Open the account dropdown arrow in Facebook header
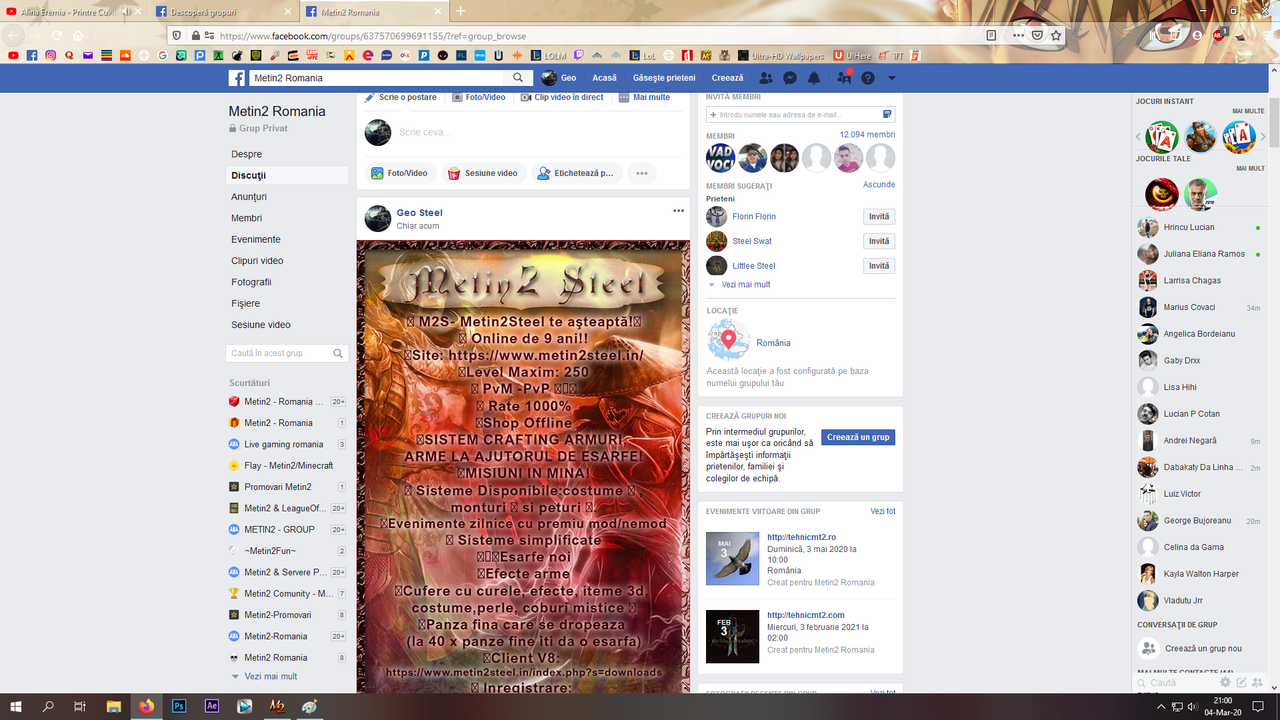The height and width of the screenshot is (720, 1280). click(892, 78)
